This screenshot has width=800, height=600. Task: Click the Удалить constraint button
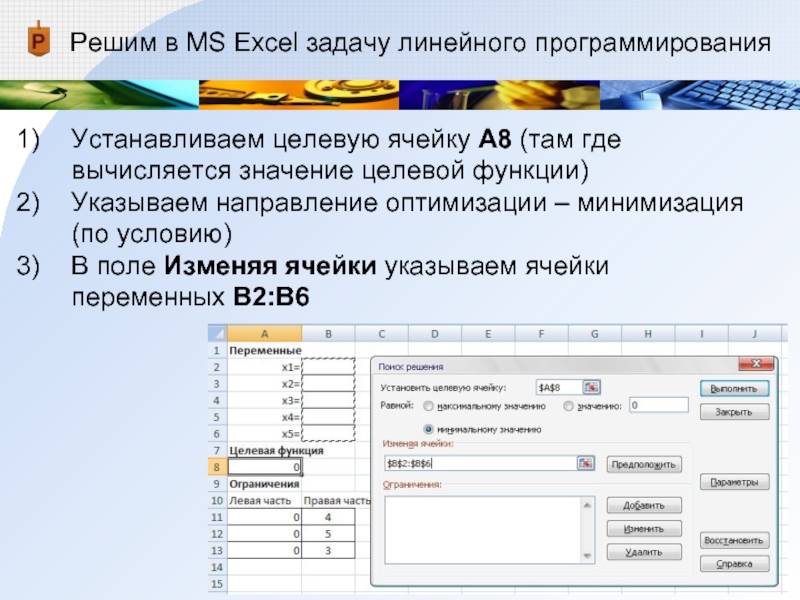click(644, 552)
